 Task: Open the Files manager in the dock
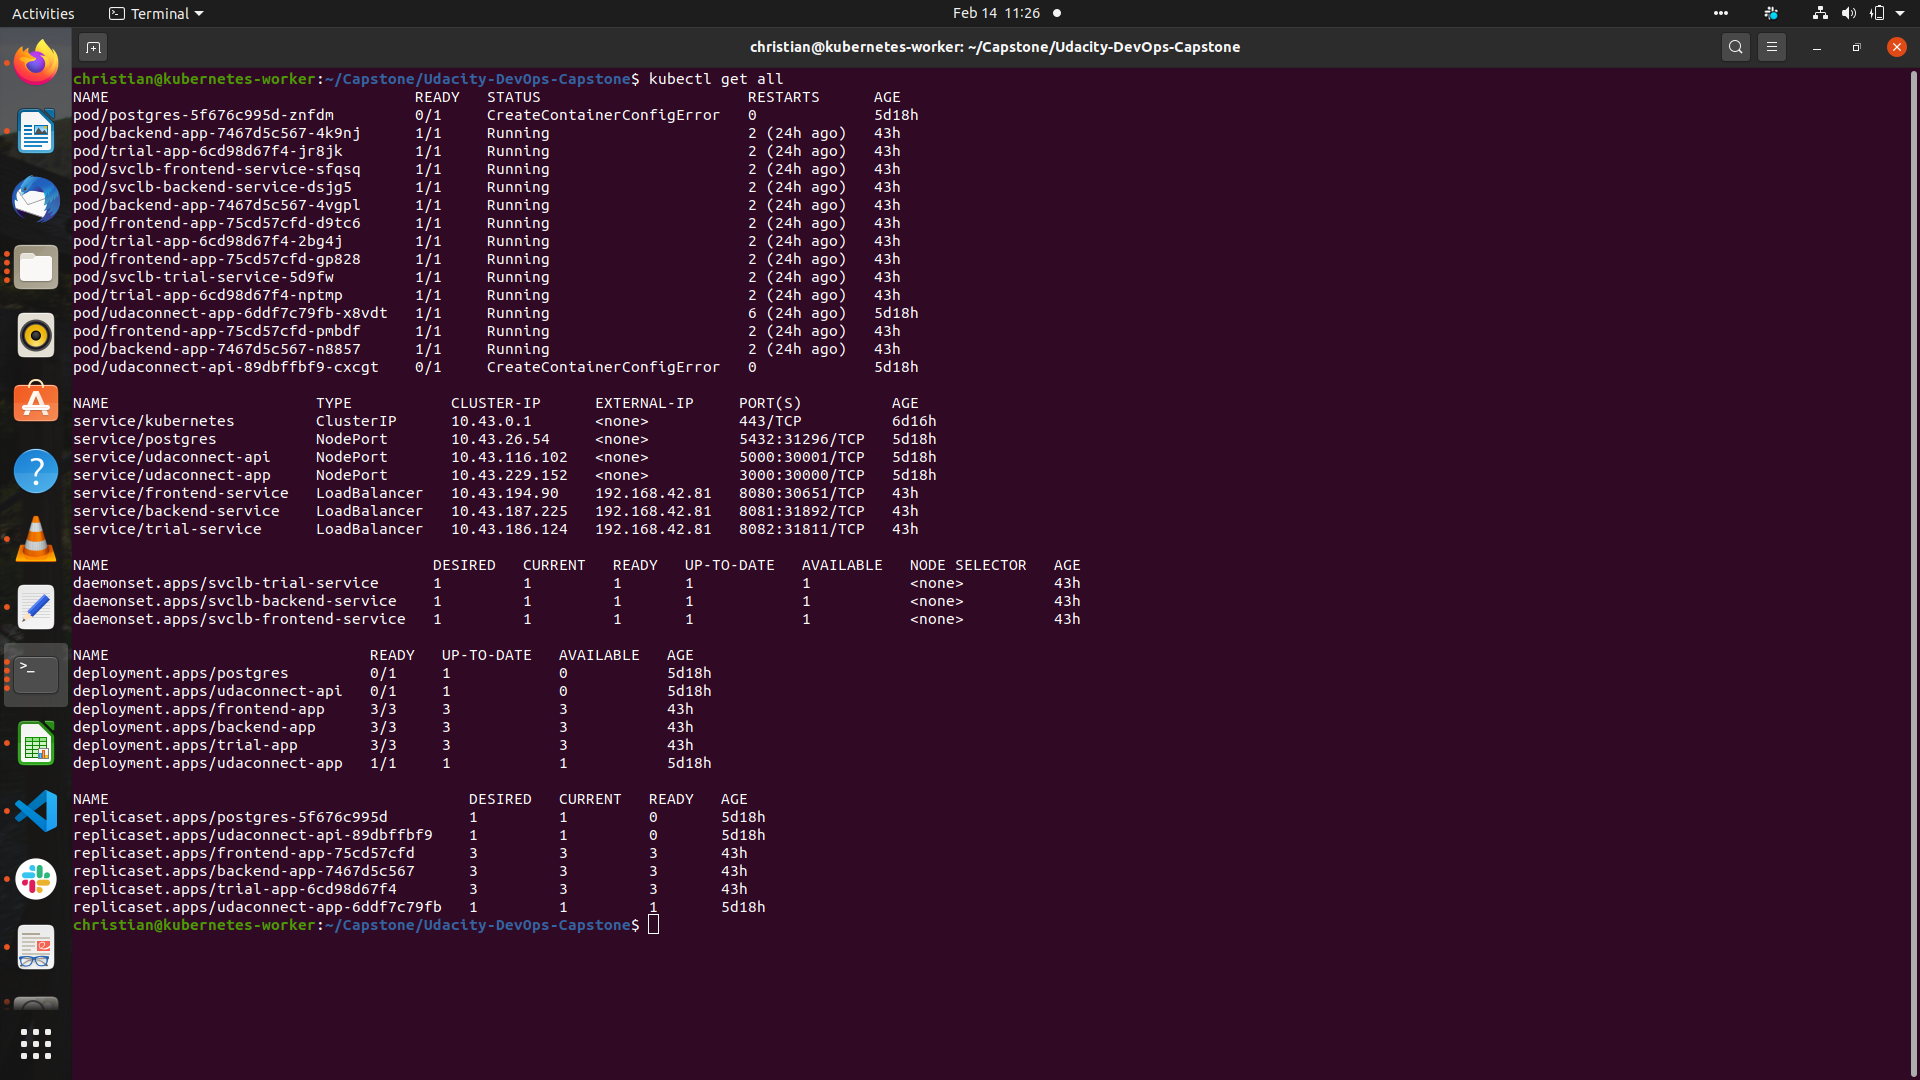click(x=36, y=268)
